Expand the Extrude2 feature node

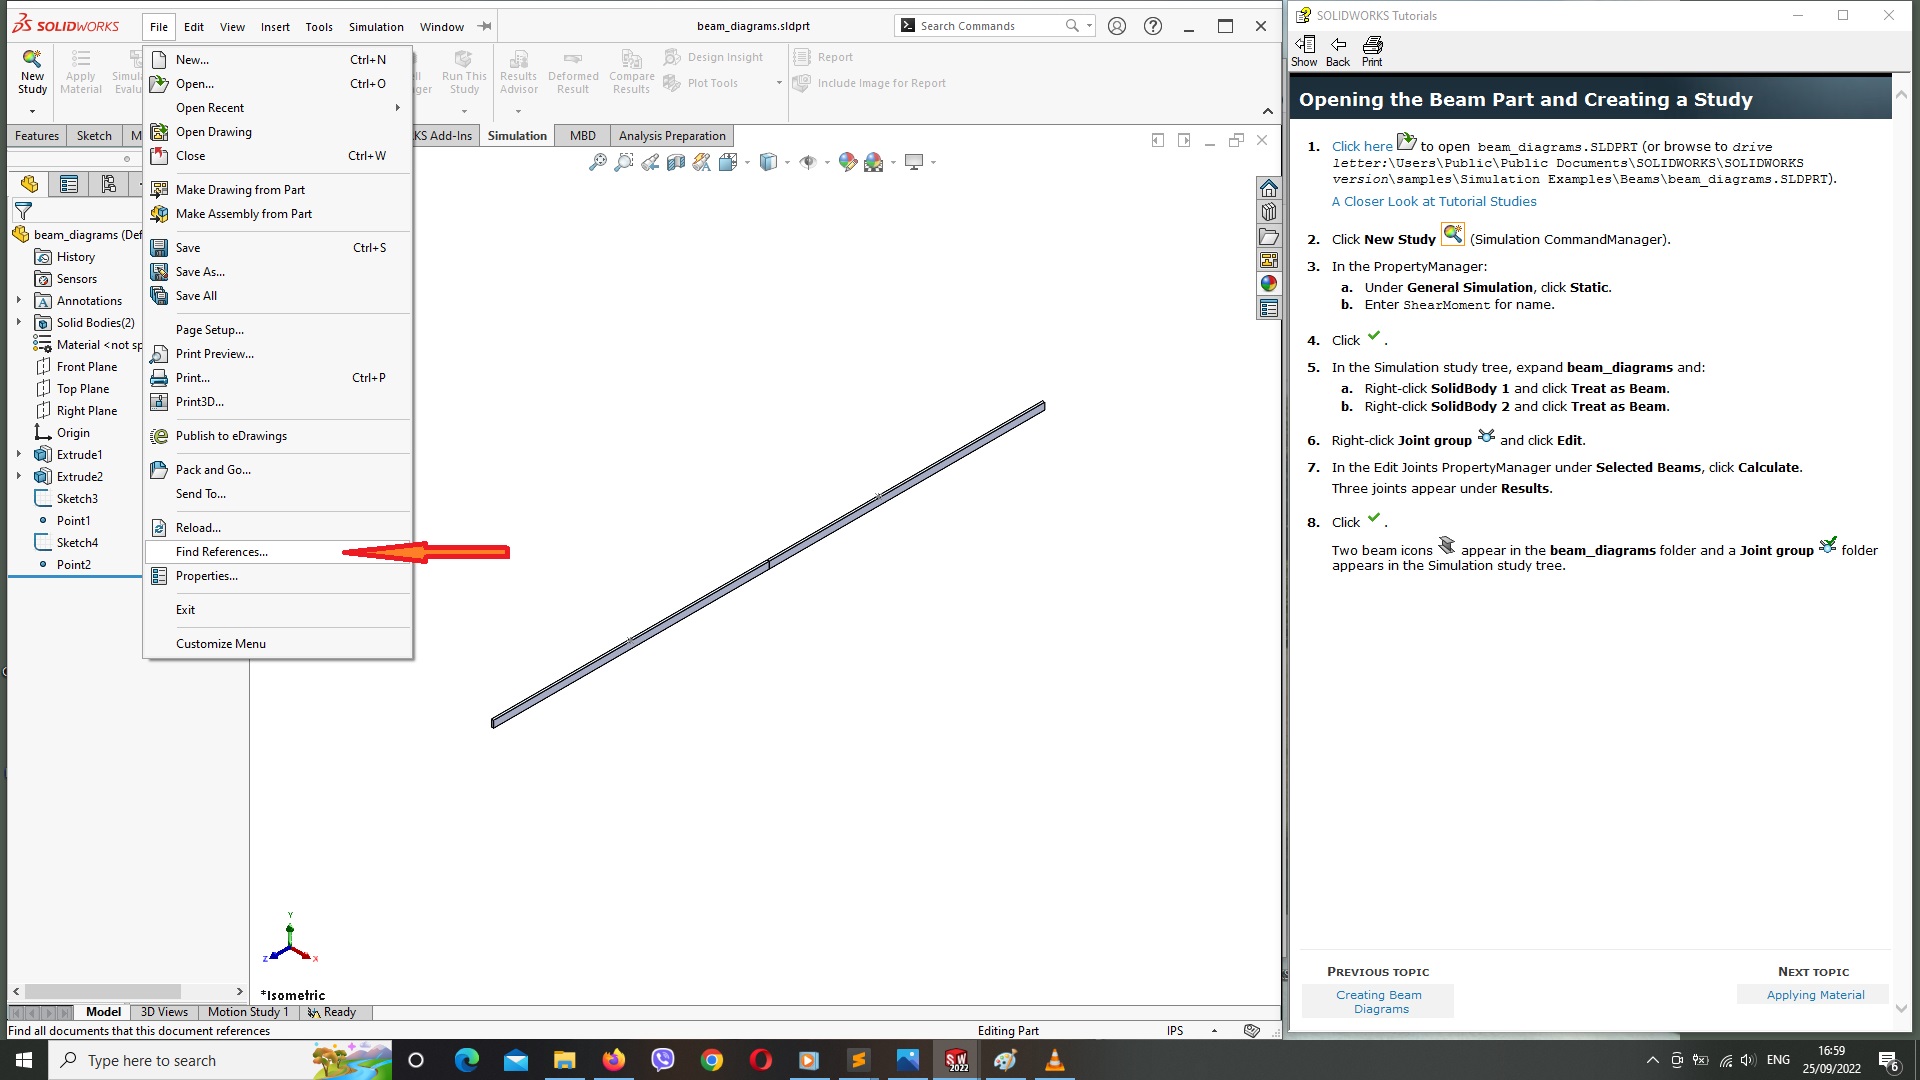point(19,477)
